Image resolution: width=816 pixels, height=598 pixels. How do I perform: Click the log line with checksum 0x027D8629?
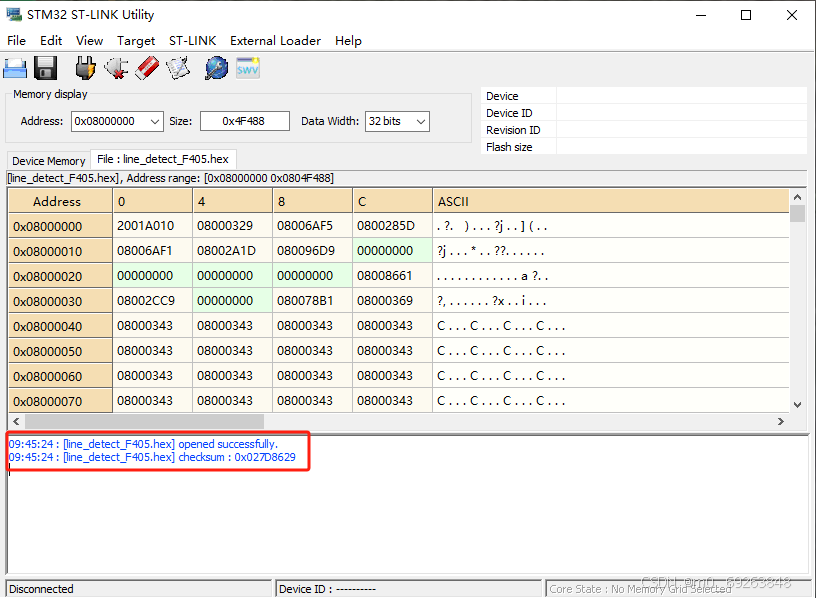[152, 457]
